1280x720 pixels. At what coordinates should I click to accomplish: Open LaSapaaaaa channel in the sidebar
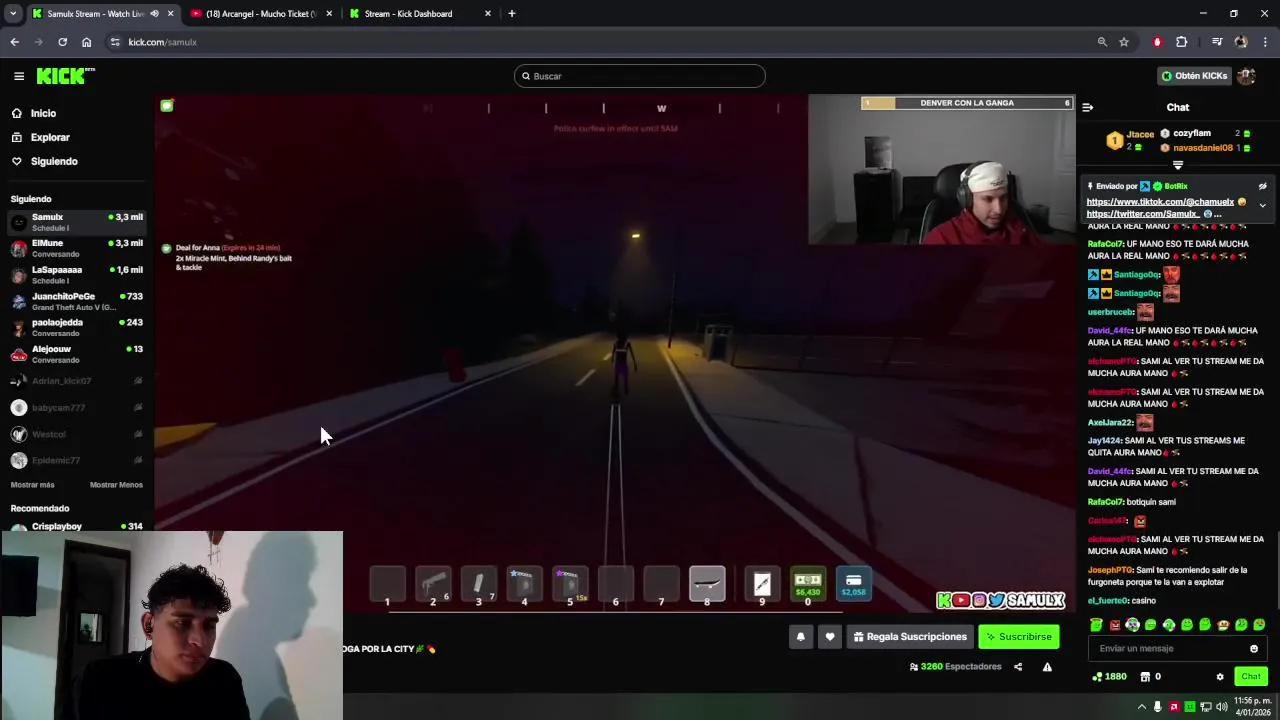pyautogui.click(x=77, y=275)
